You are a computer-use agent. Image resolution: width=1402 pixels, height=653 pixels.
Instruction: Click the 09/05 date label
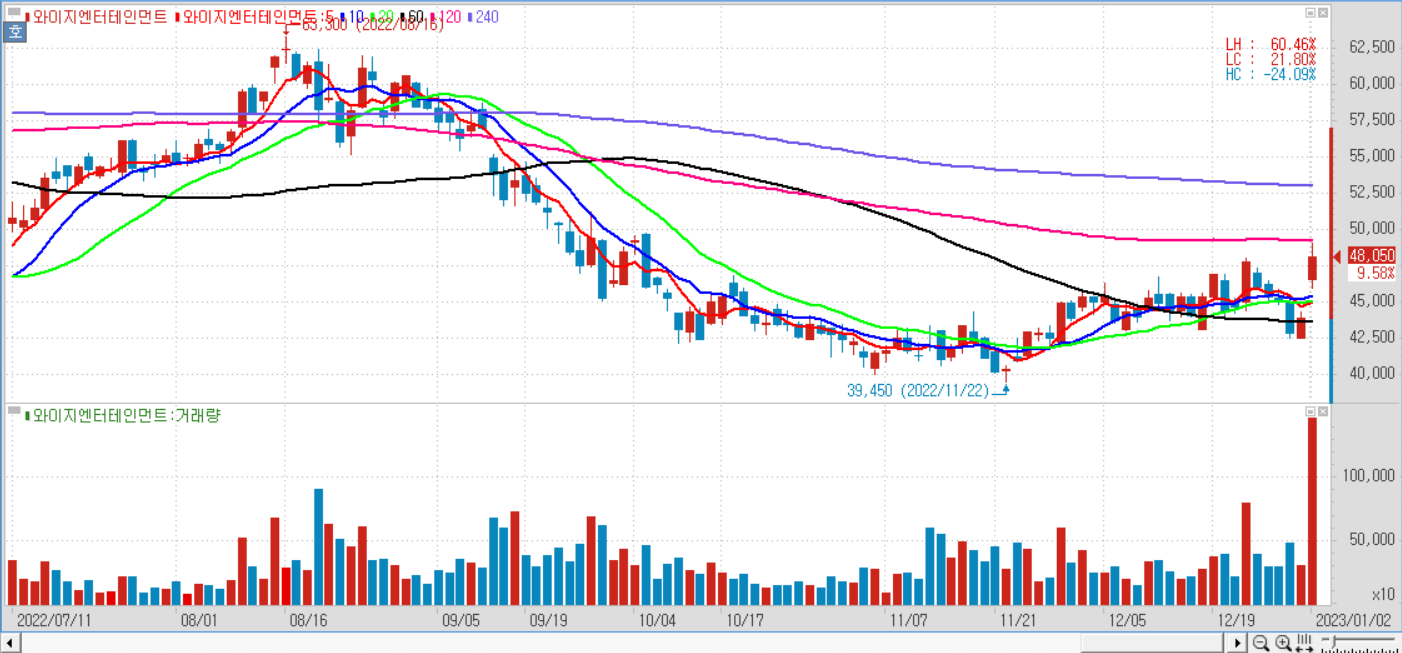click(x=460, y=620)
